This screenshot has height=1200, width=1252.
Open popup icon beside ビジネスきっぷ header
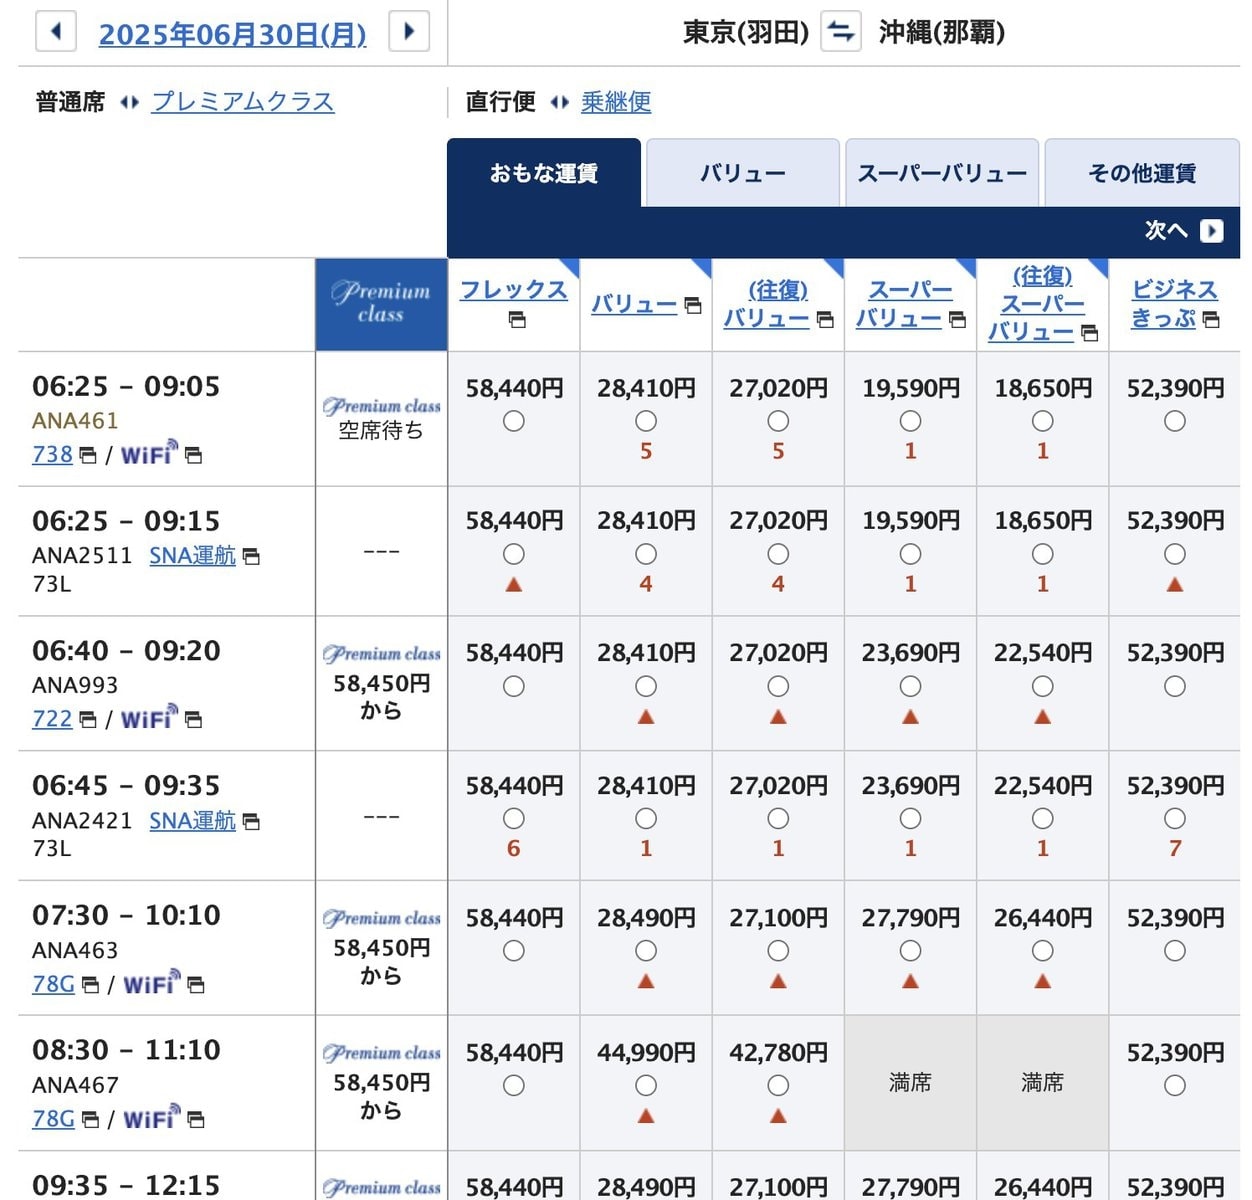[1211, 319]
